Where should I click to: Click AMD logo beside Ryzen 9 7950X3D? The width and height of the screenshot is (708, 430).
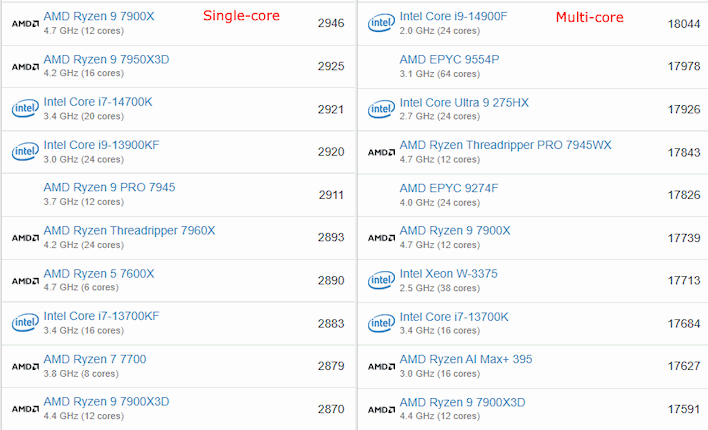(x=25, y=67)
